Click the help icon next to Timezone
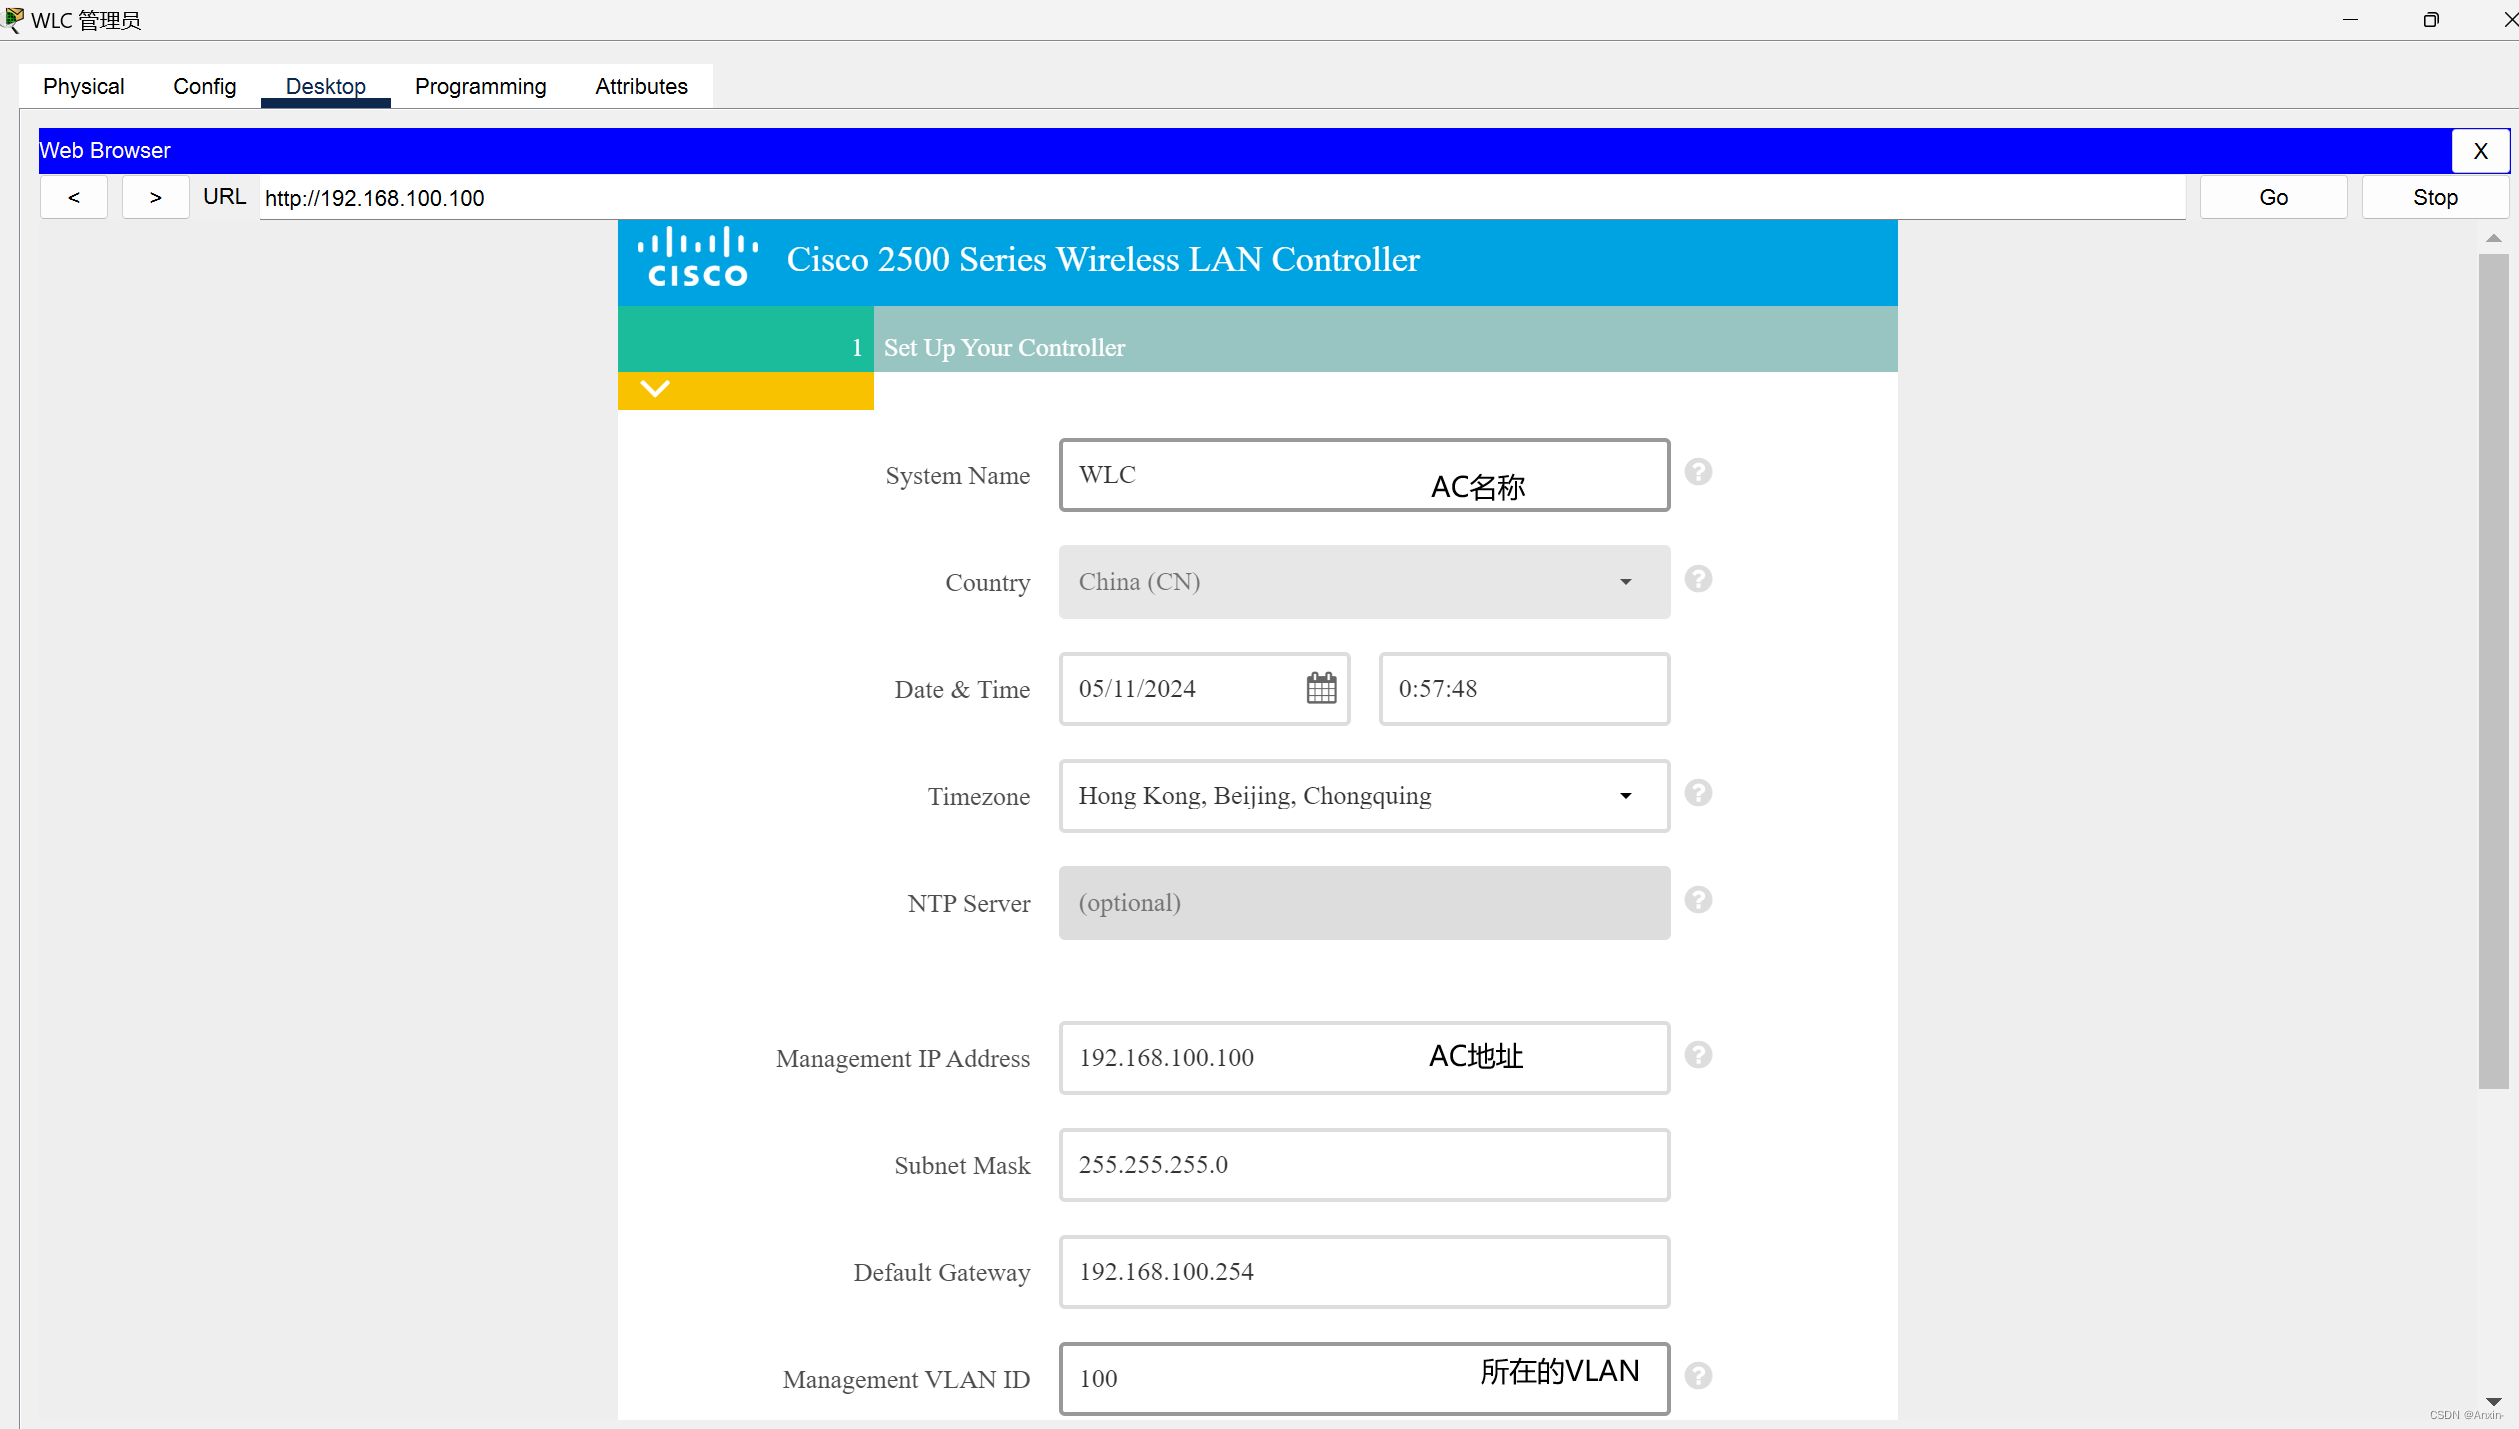The image size is (2519, 1429). [x=1697, y=793]
